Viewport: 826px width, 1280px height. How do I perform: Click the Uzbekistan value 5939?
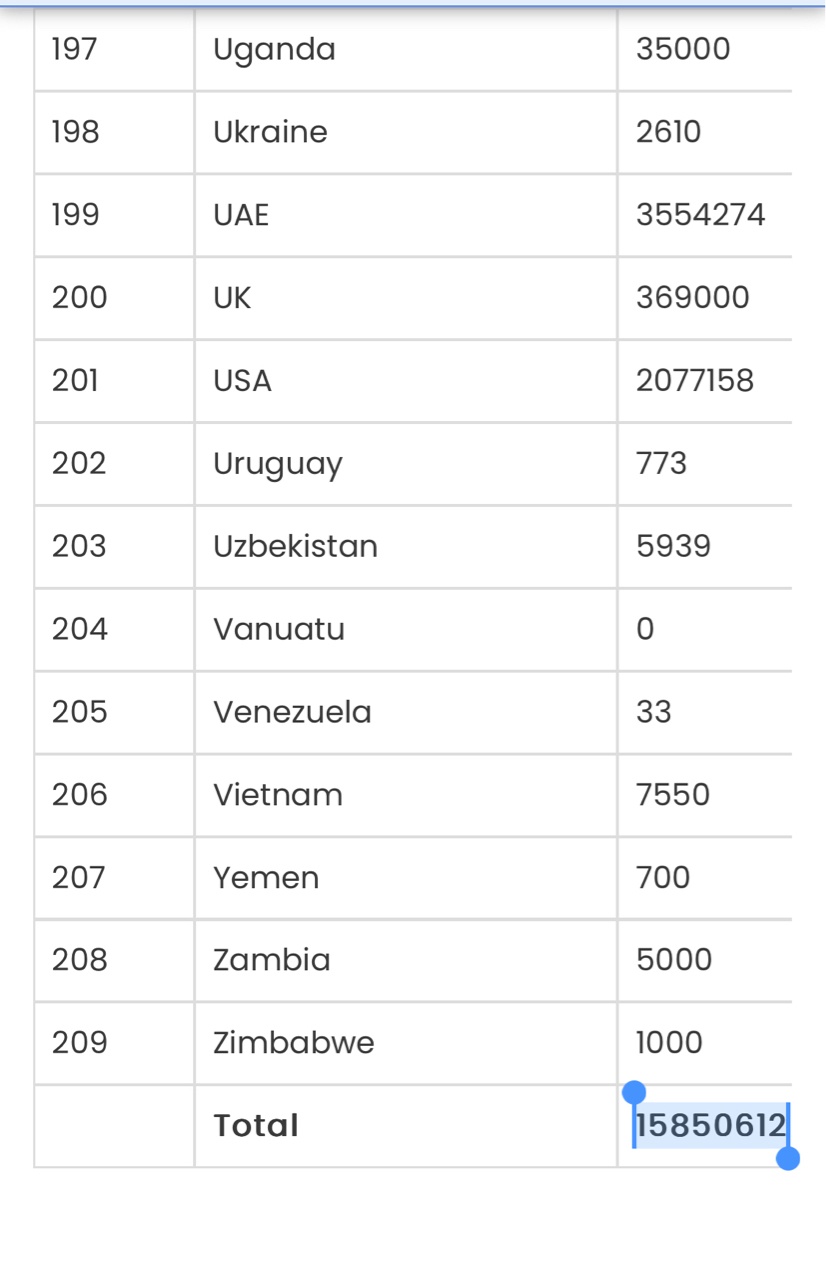point(673,546)
